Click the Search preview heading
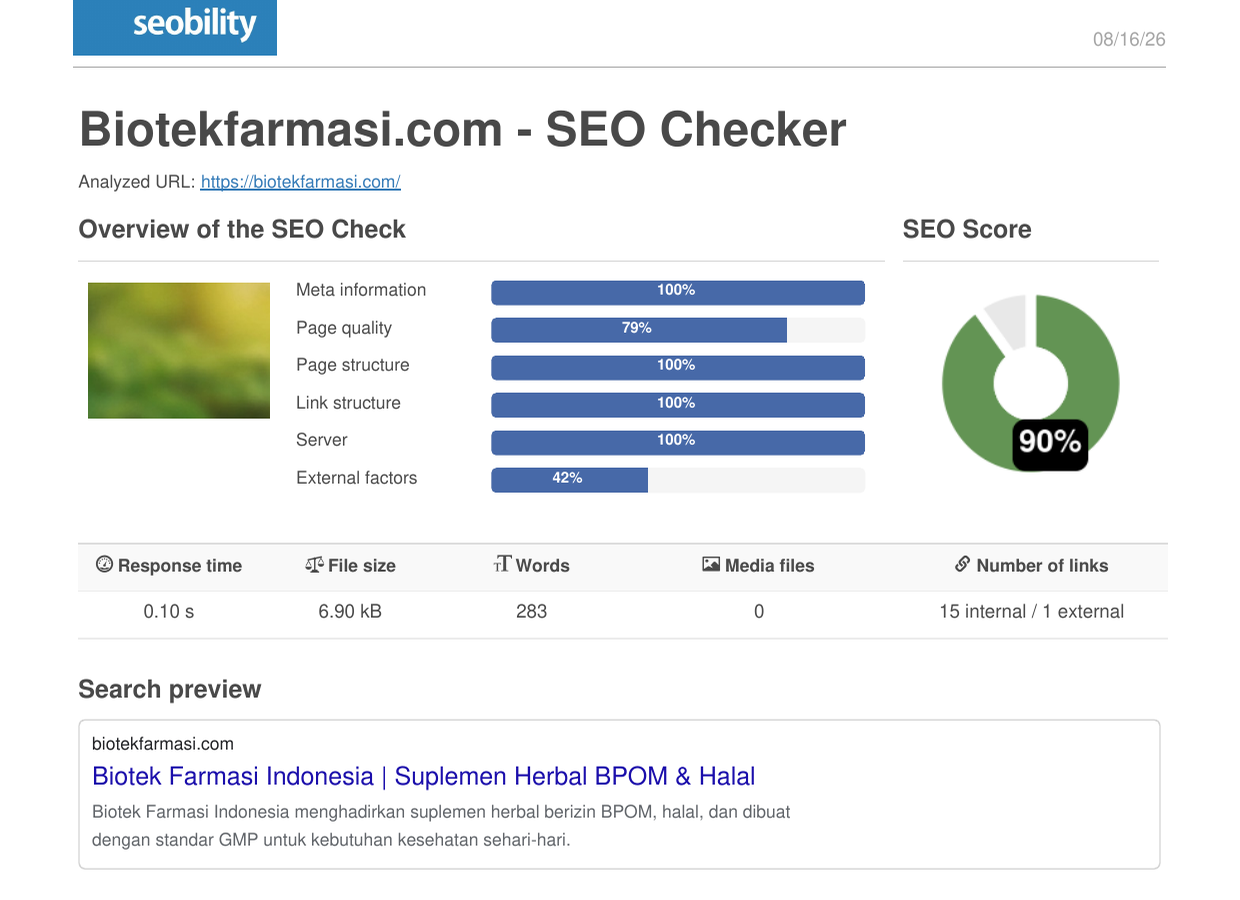This screenshot has width=1240, height=900. (x=170, y=689)
